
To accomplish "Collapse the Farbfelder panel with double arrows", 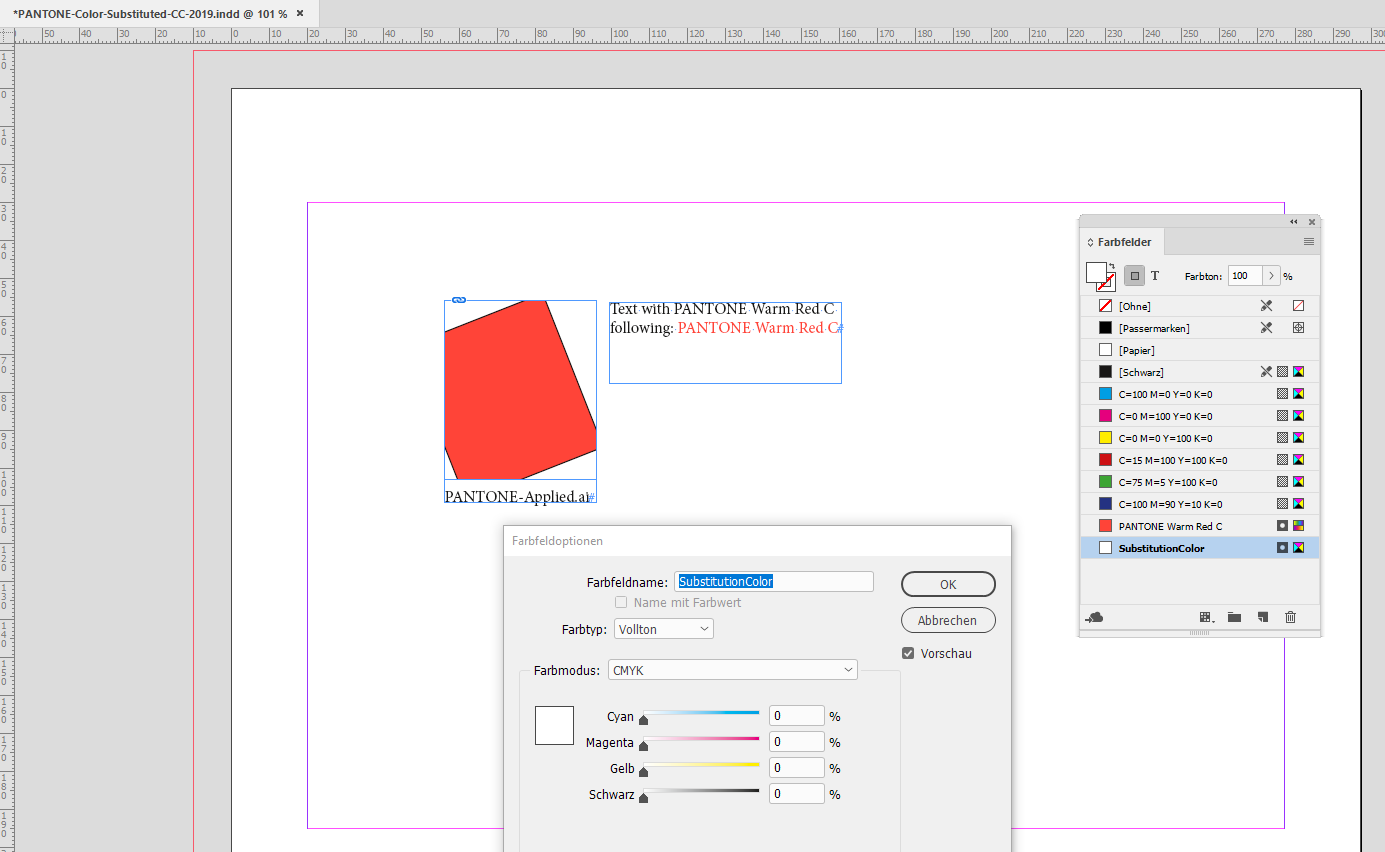I will pyautogui.click(x=1293, y=222).
